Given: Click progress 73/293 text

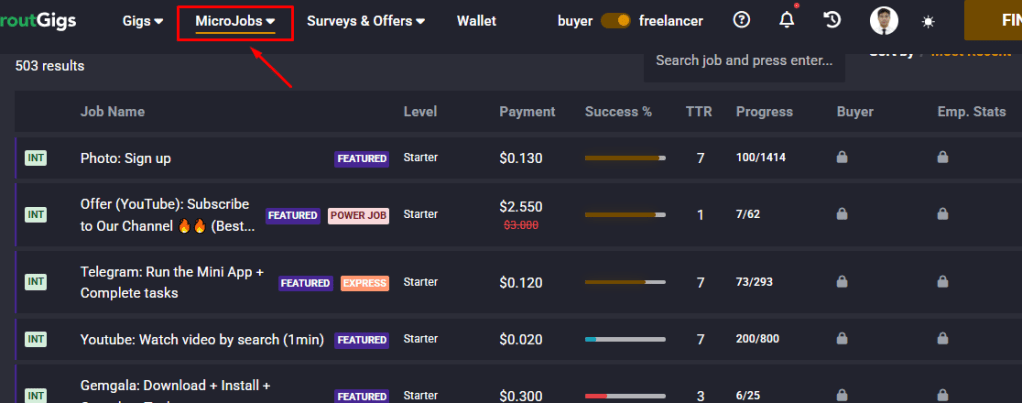Looking at the screenshot, I should (x=754, y=282).
